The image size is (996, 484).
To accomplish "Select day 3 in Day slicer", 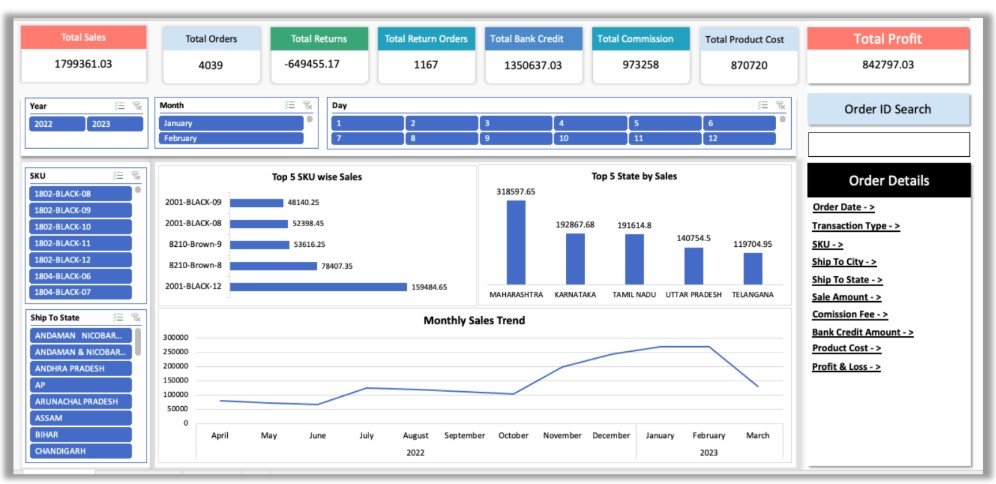I will [x=516, y=123].
